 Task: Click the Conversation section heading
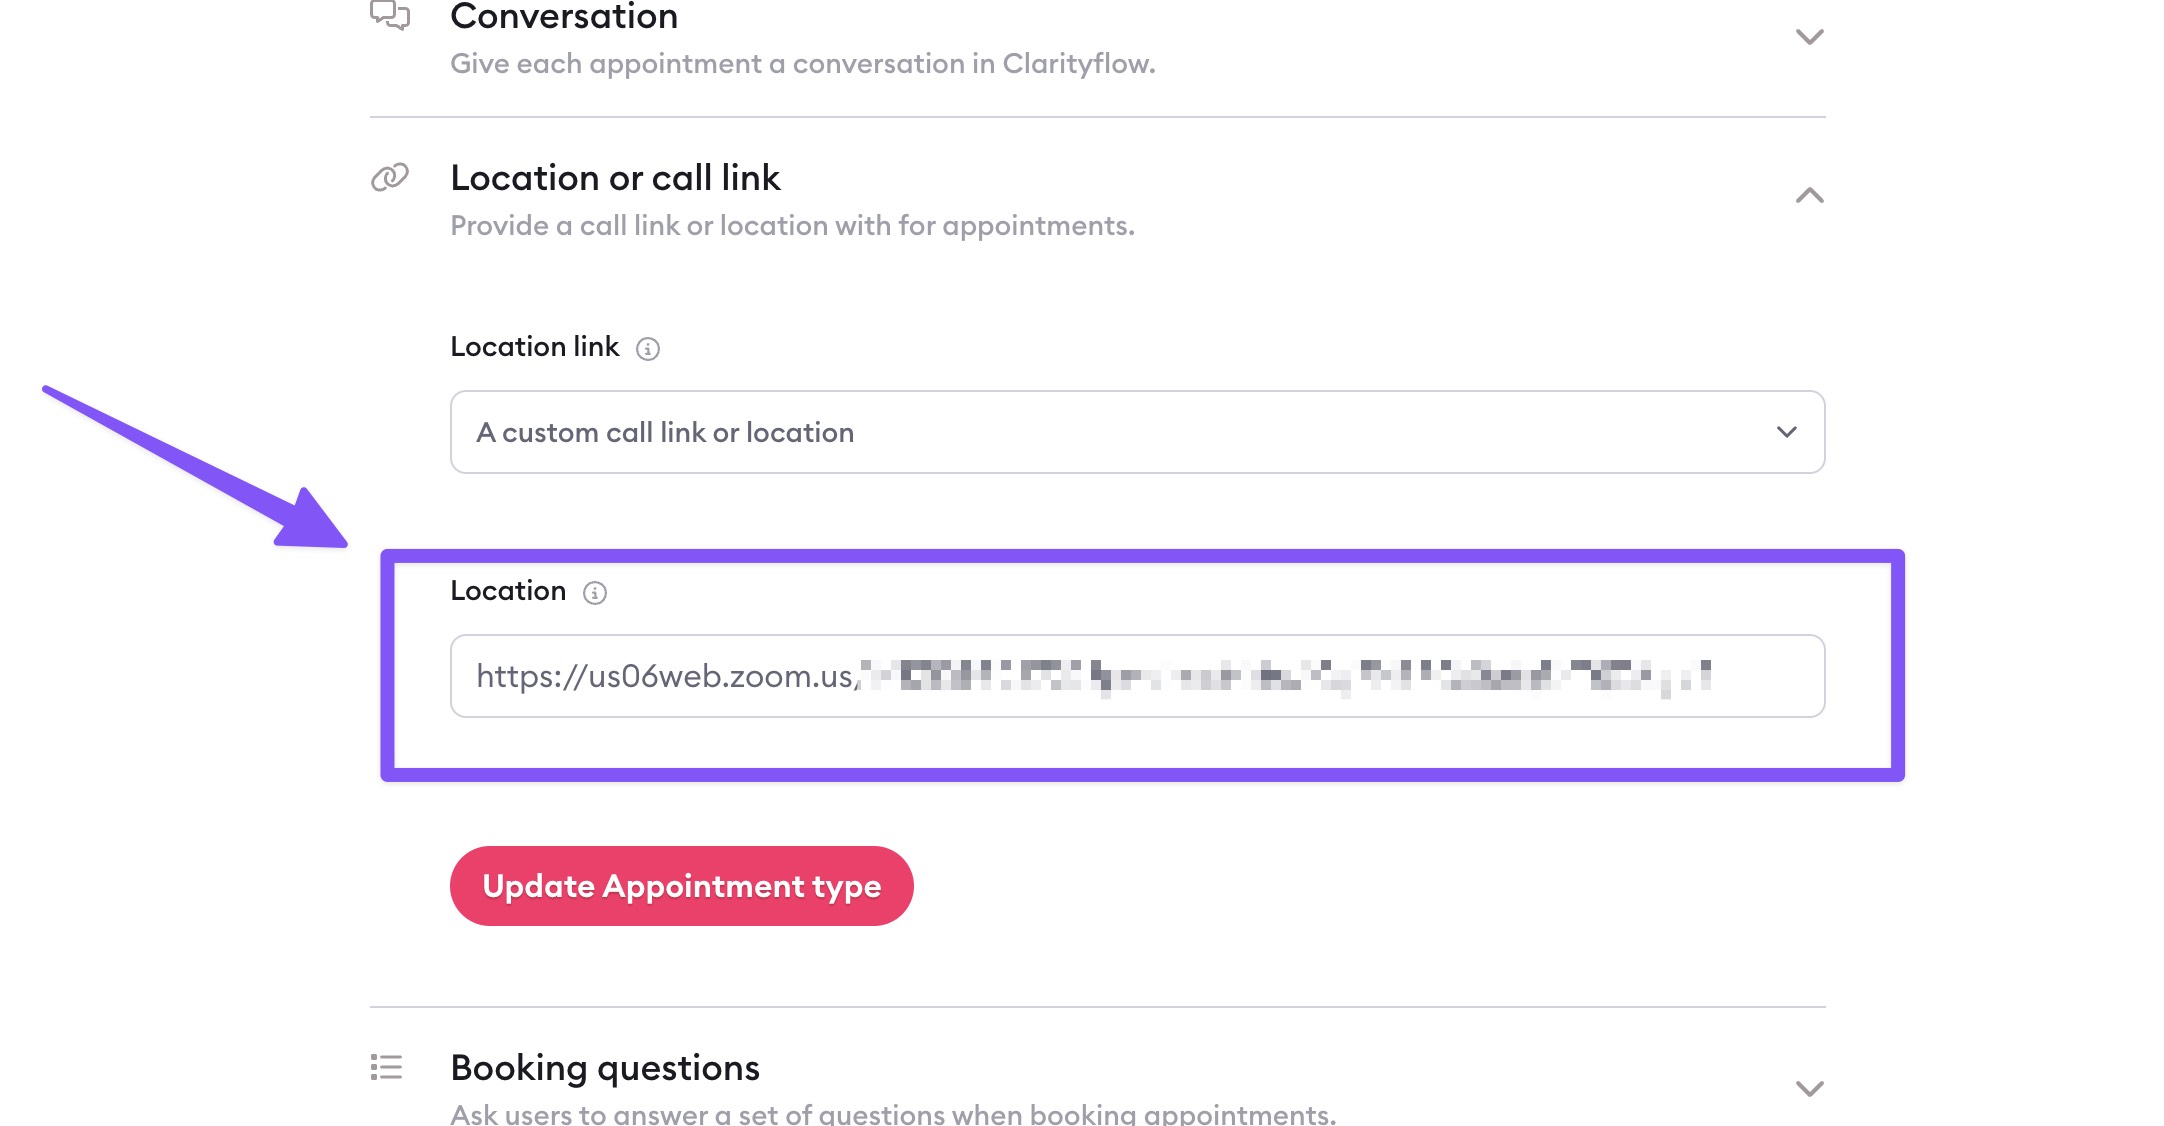coord(564,17)
